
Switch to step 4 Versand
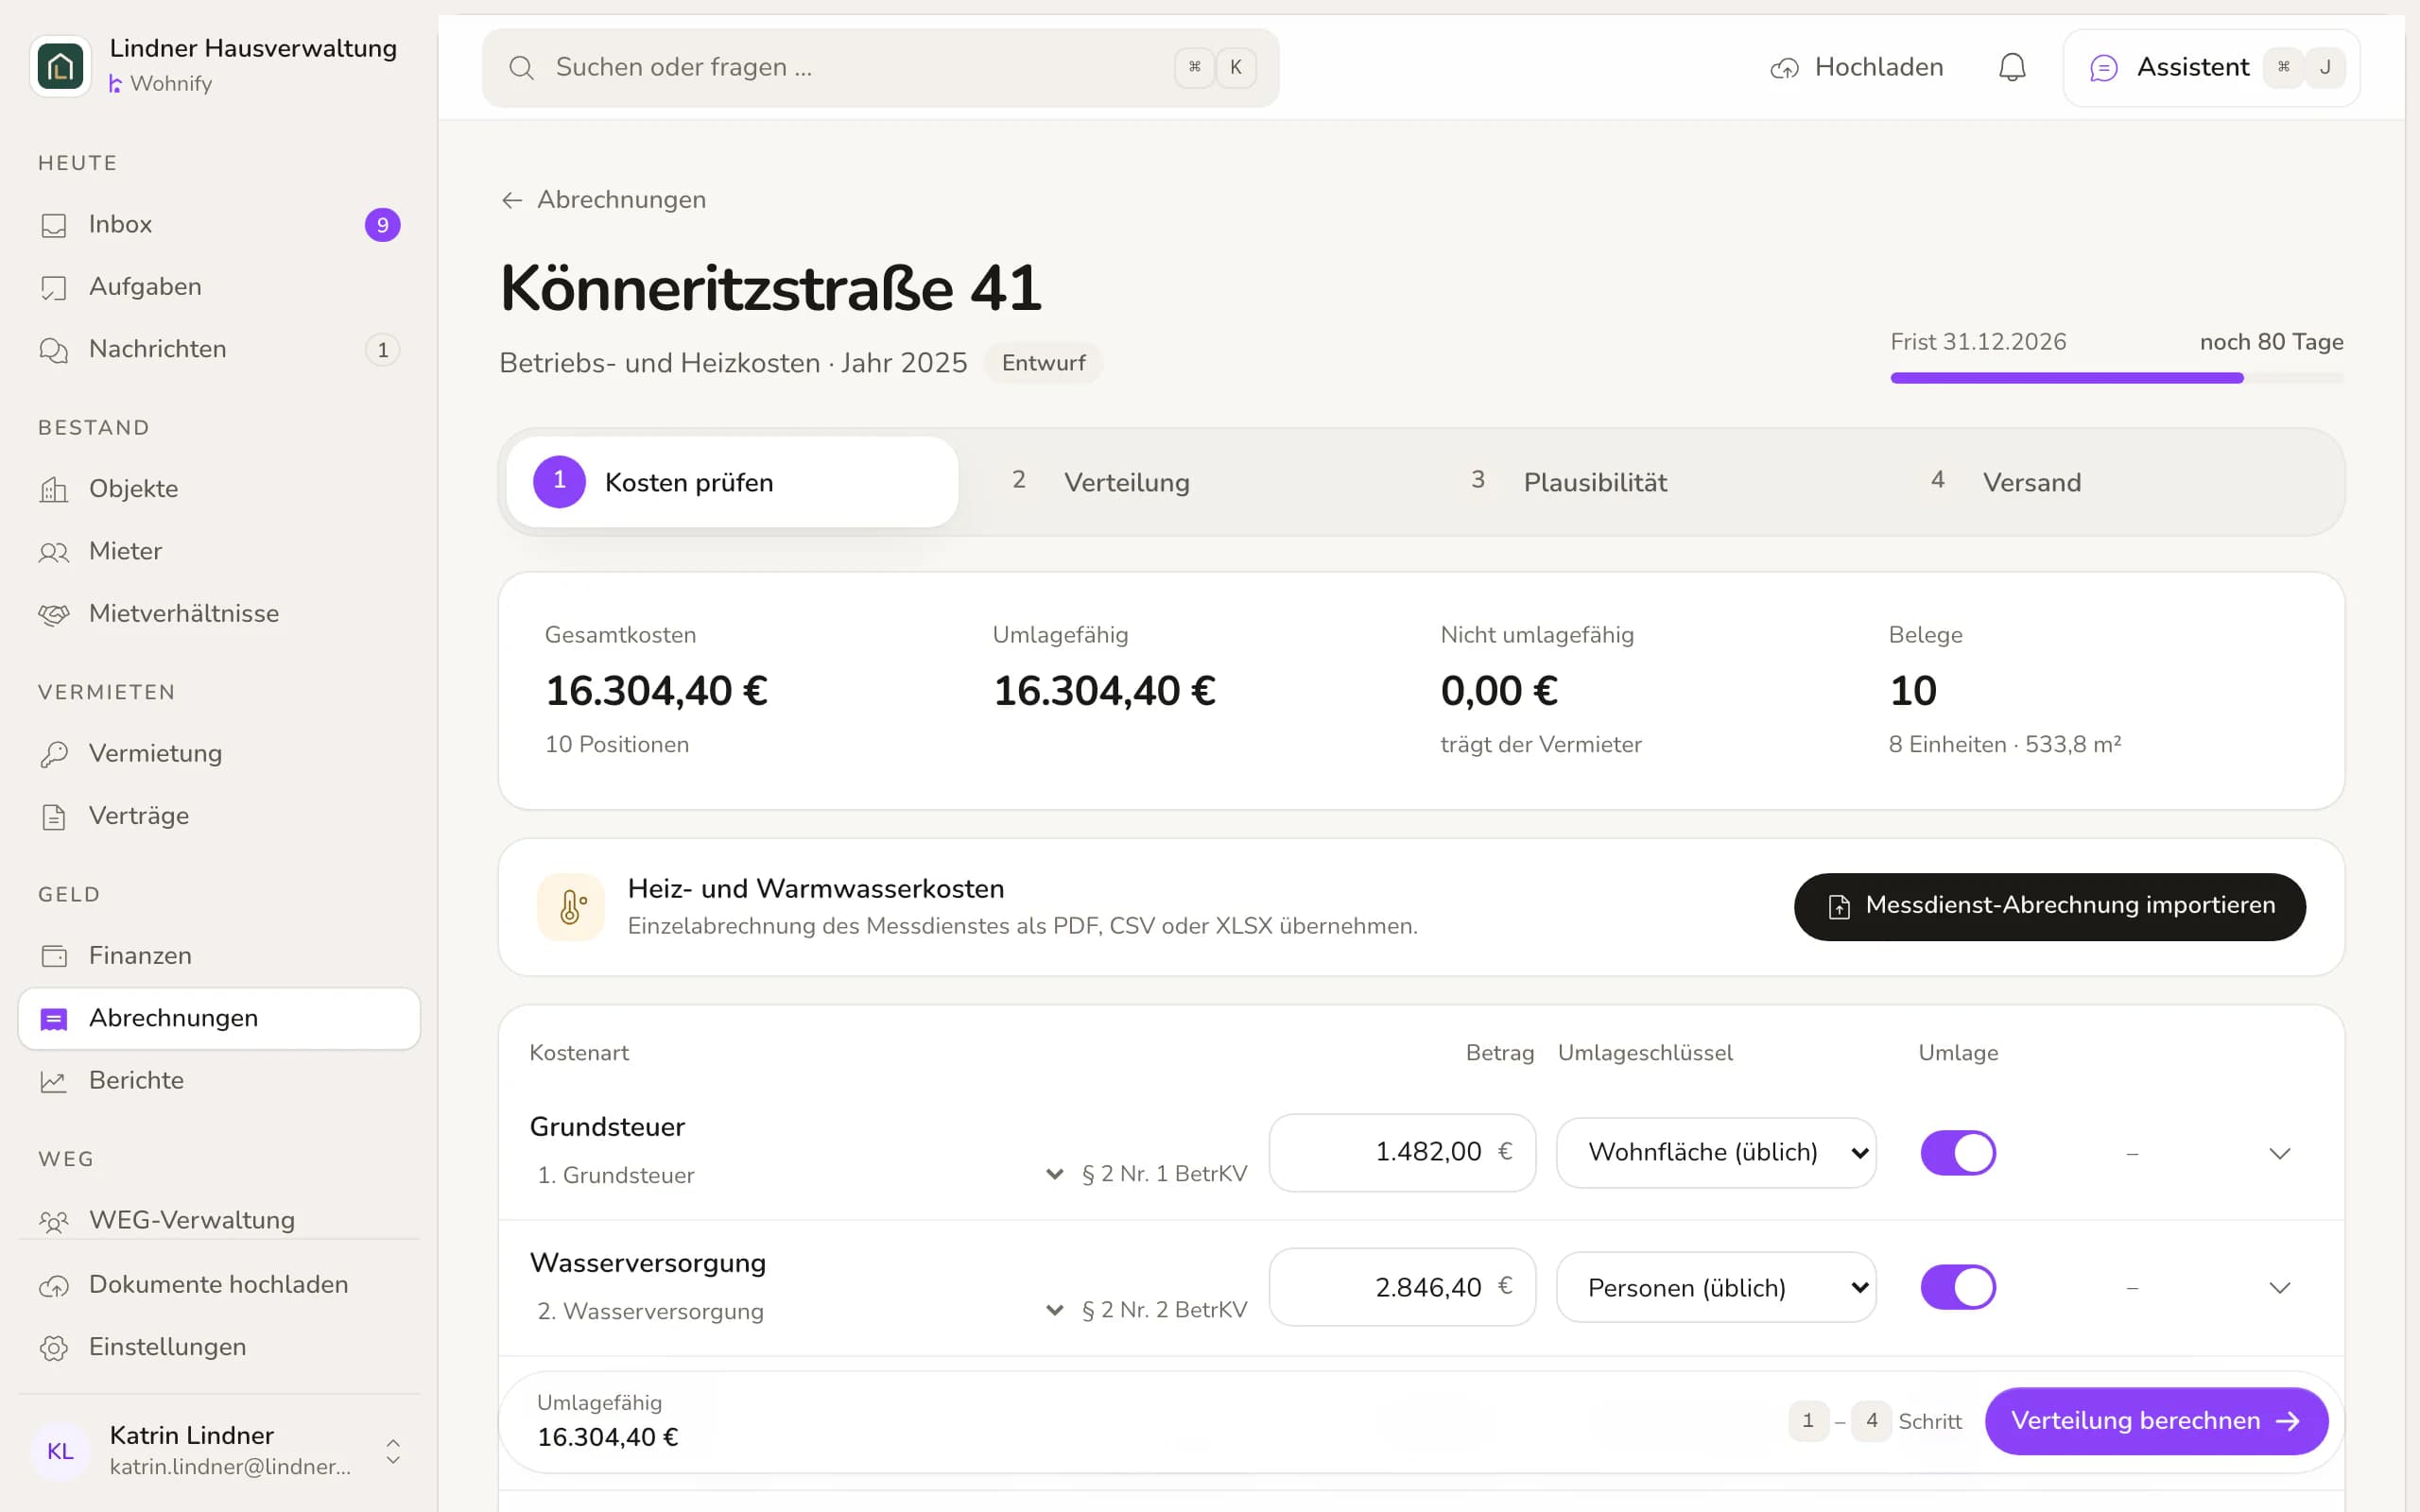click(2111, 482)
